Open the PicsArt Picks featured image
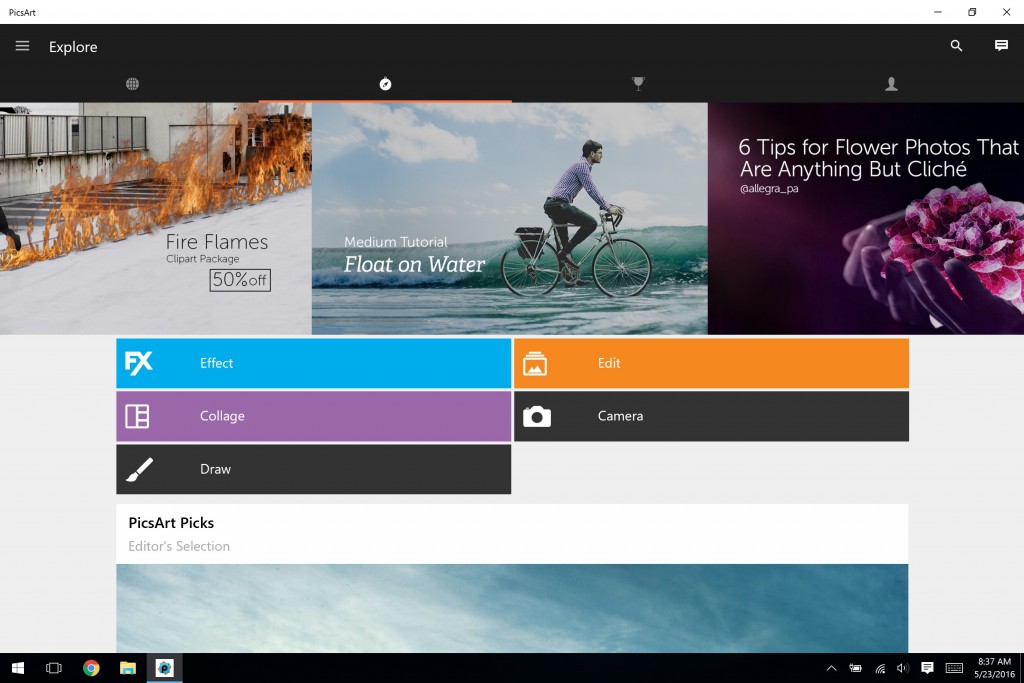 512,608
